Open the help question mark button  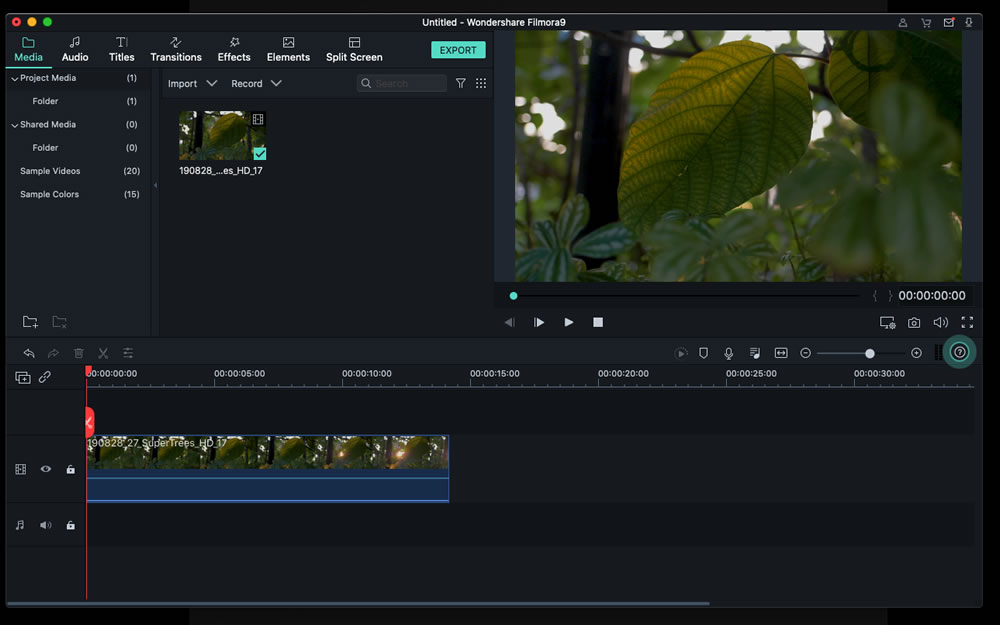click(959, 352)
